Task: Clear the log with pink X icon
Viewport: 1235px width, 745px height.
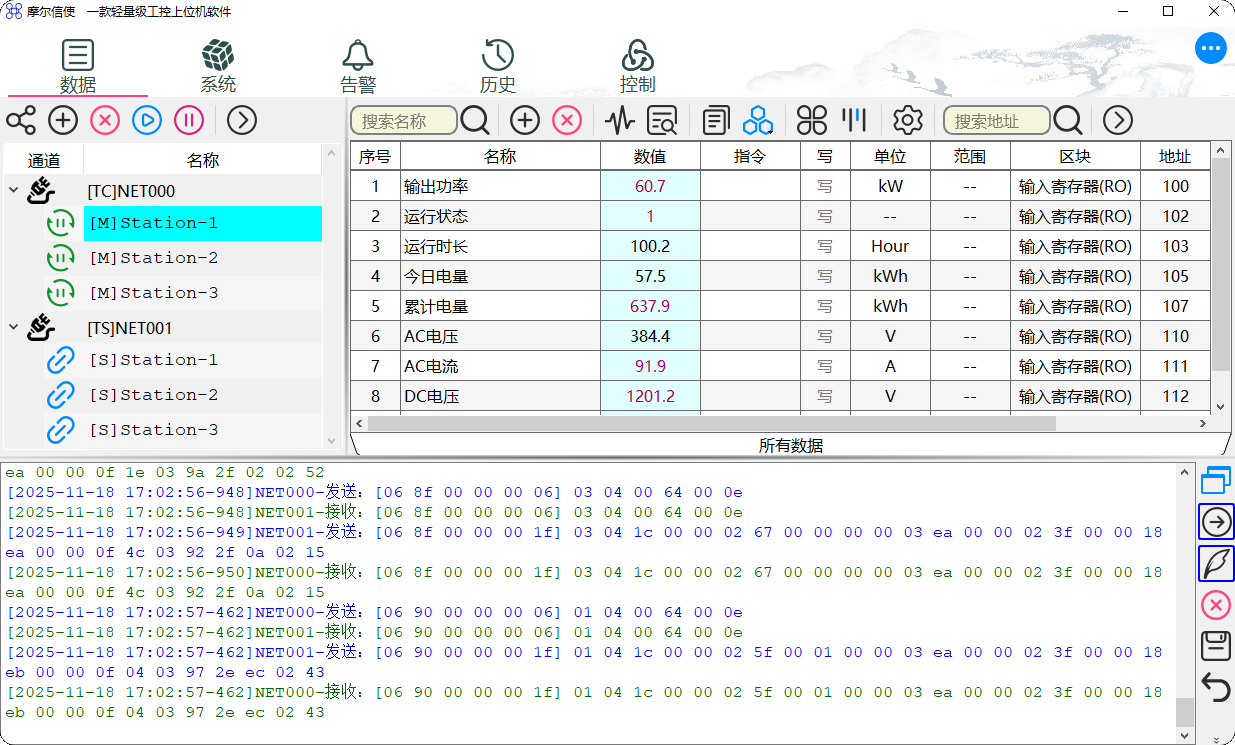Action: point(1216,605)
